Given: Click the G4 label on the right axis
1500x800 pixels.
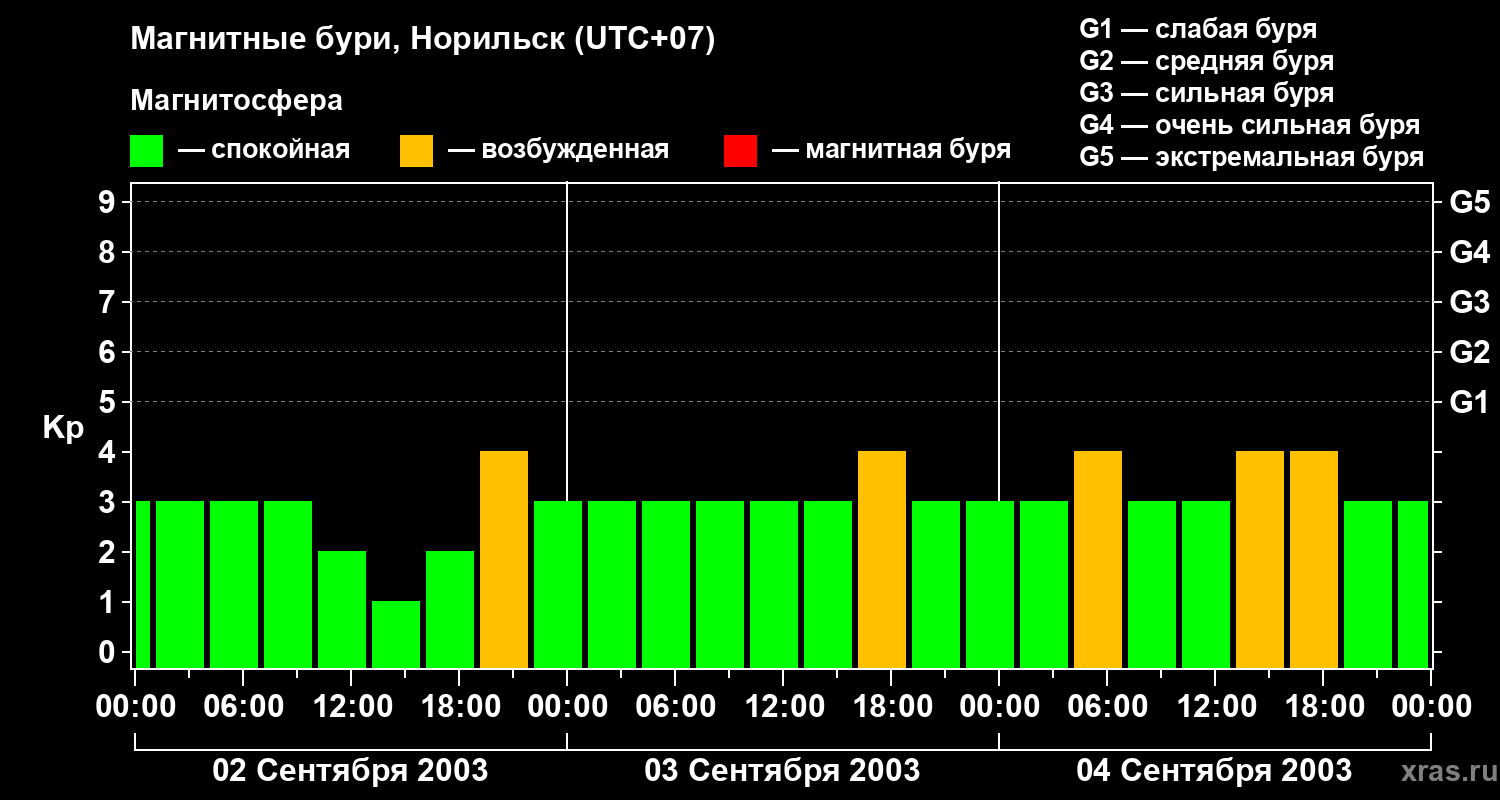Looking at the screenshot, I should pyautogui.click(x=1469, y=253).
